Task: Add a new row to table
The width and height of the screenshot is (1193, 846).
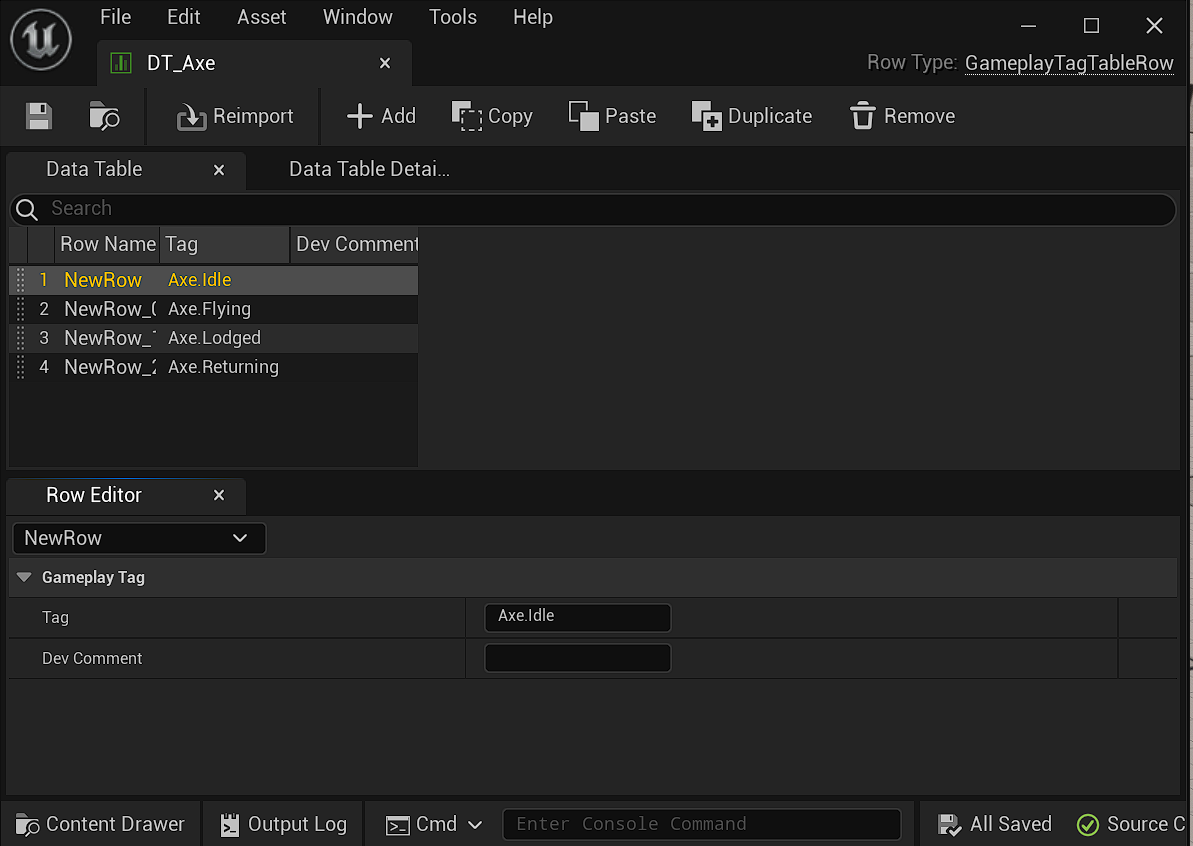Action: pos(381,116)
